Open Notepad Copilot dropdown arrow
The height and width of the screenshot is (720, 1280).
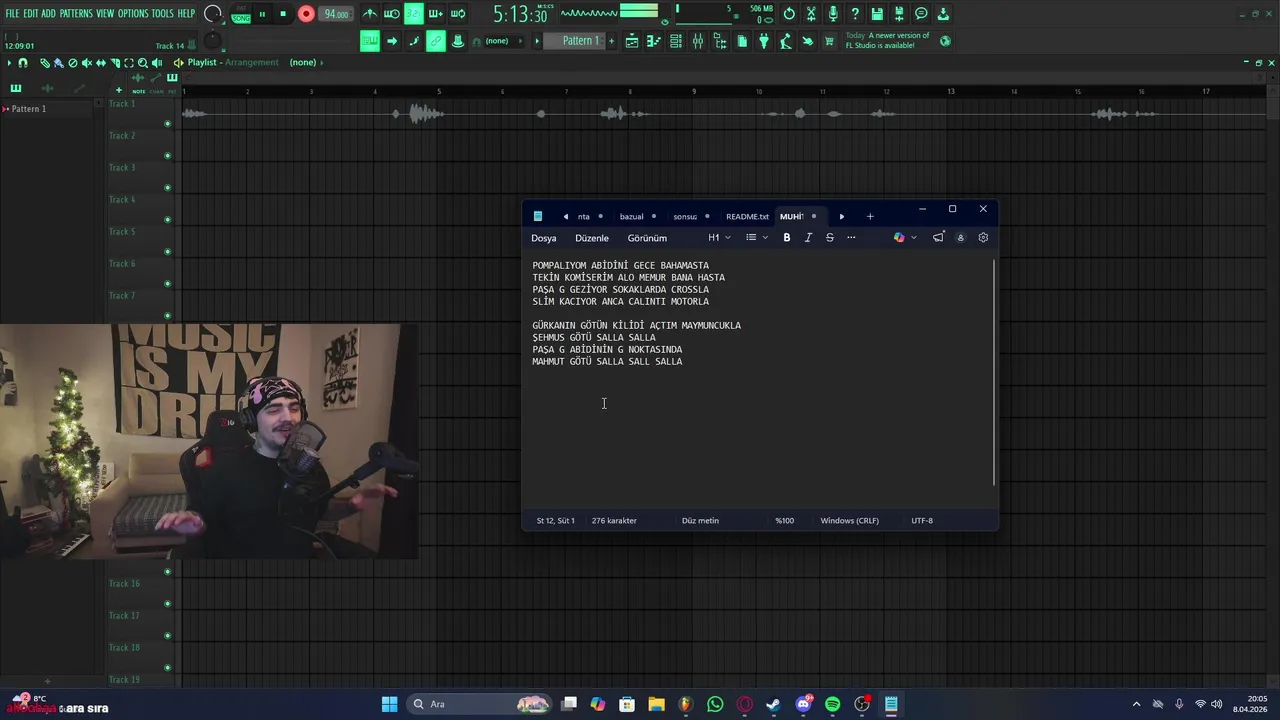[914, 238]
